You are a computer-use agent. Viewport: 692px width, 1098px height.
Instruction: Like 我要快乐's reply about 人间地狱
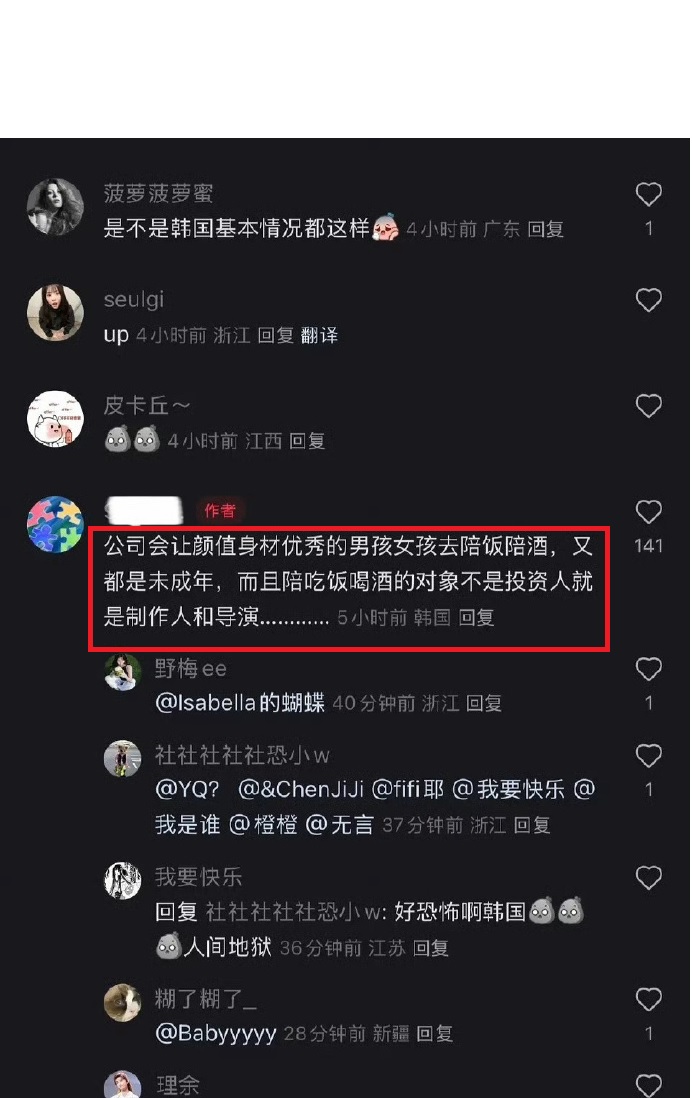[648, 877]
